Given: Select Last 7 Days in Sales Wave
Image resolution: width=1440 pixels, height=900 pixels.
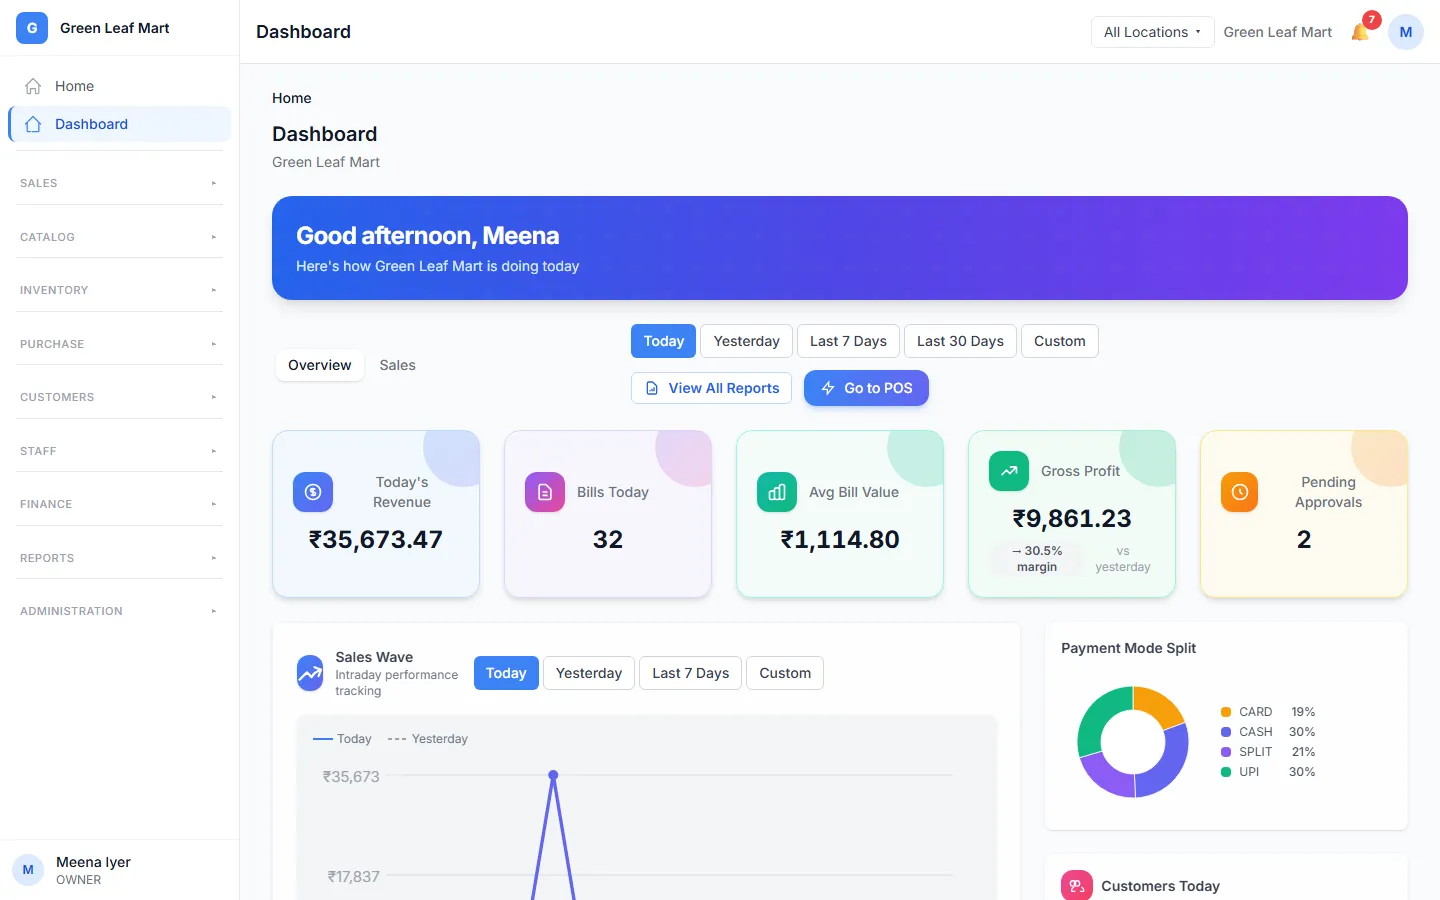Looking at the screenshot, I should pos(691,673).
